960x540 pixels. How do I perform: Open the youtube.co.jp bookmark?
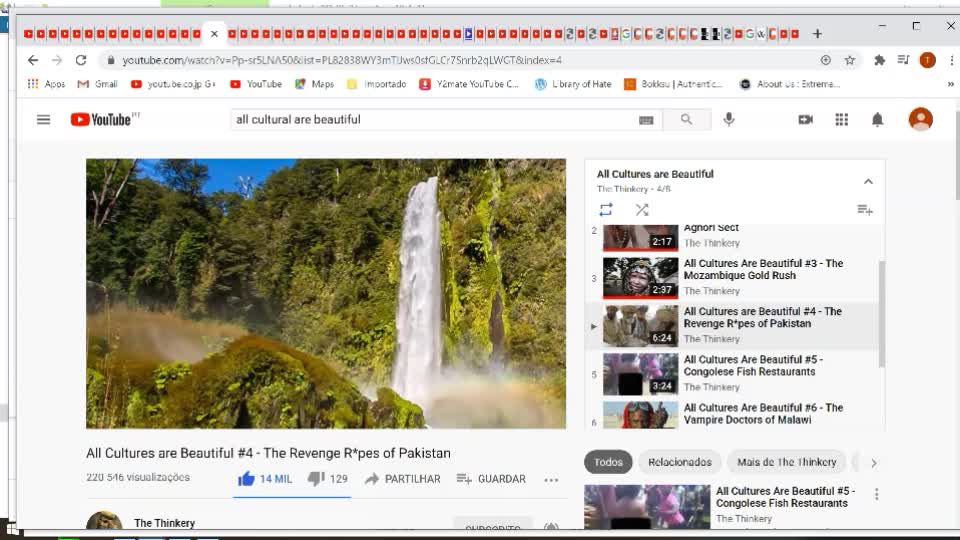coord(173,84)
